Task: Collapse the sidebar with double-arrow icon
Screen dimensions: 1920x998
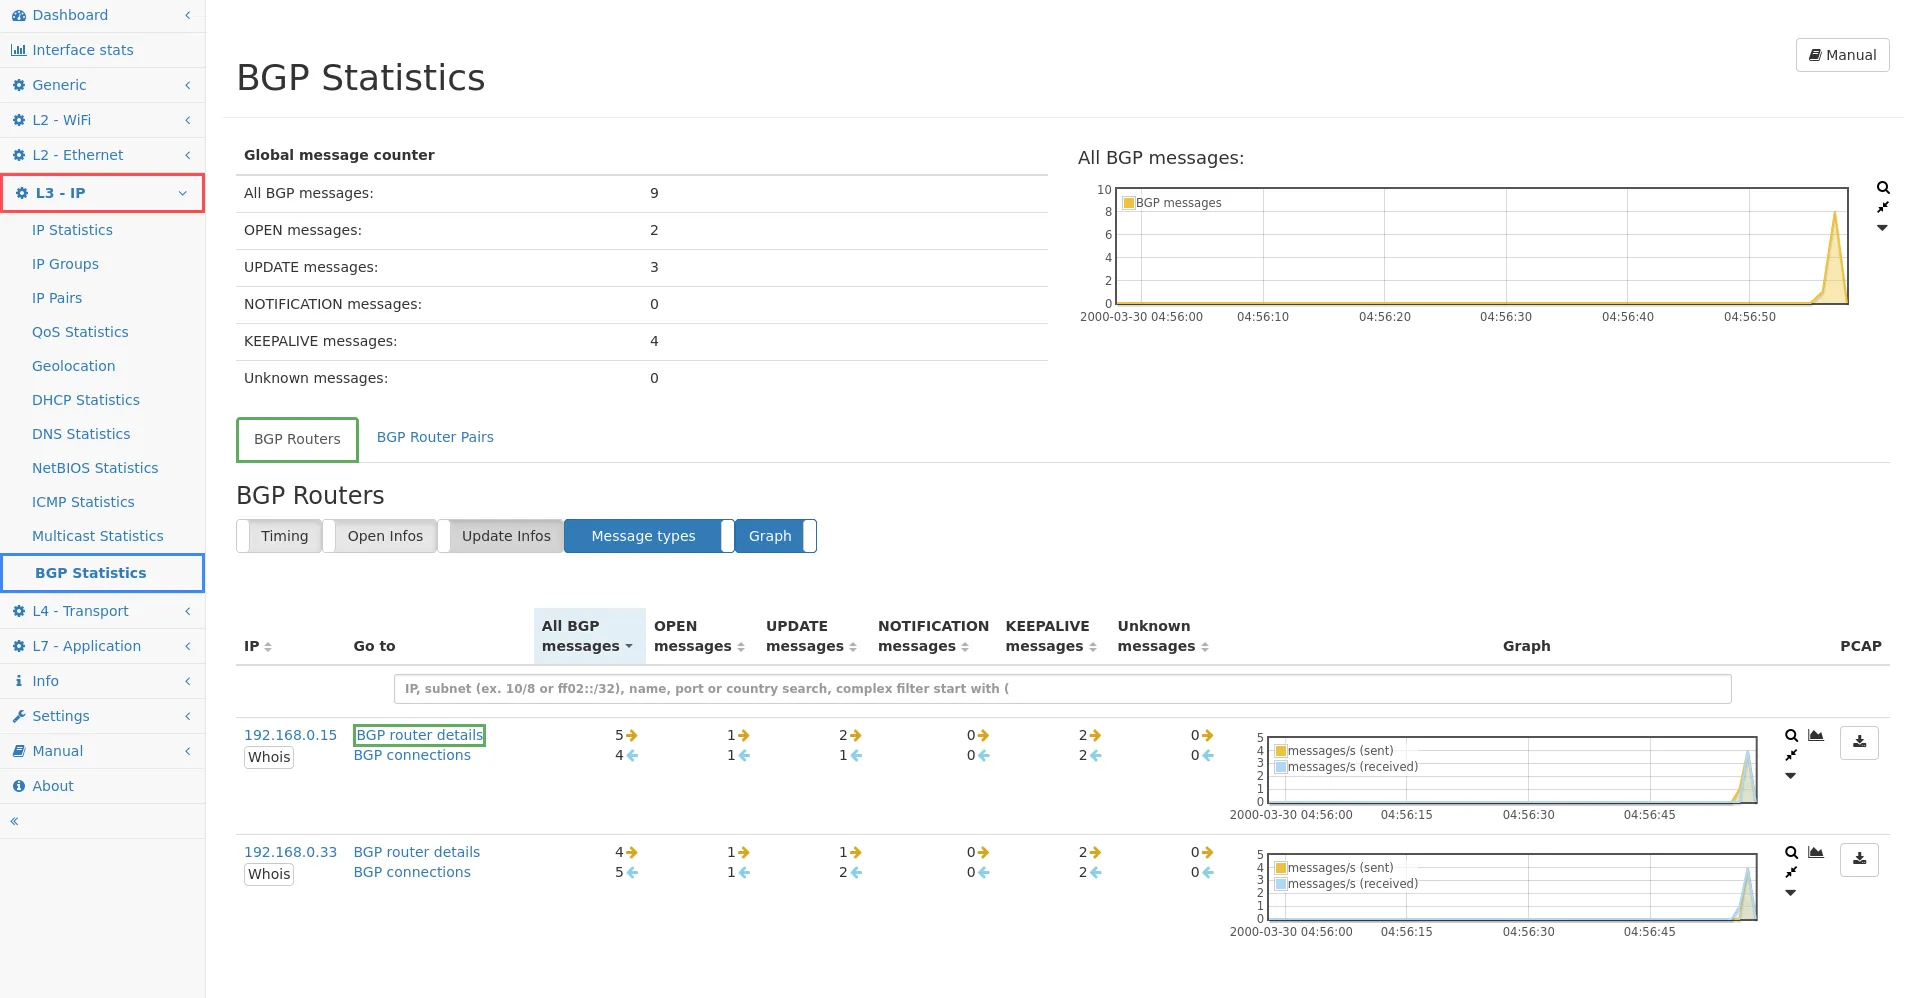Action: [x=14, y=821]
